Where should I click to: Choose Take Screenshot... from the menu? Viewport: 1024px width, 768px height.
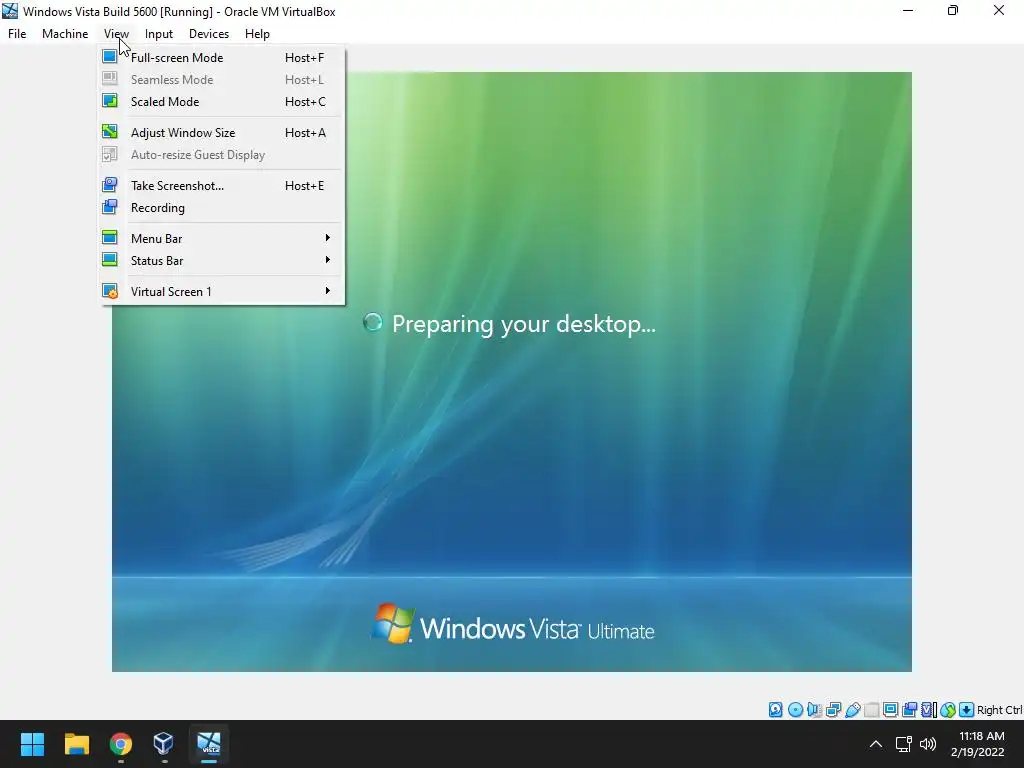(221, 185)
